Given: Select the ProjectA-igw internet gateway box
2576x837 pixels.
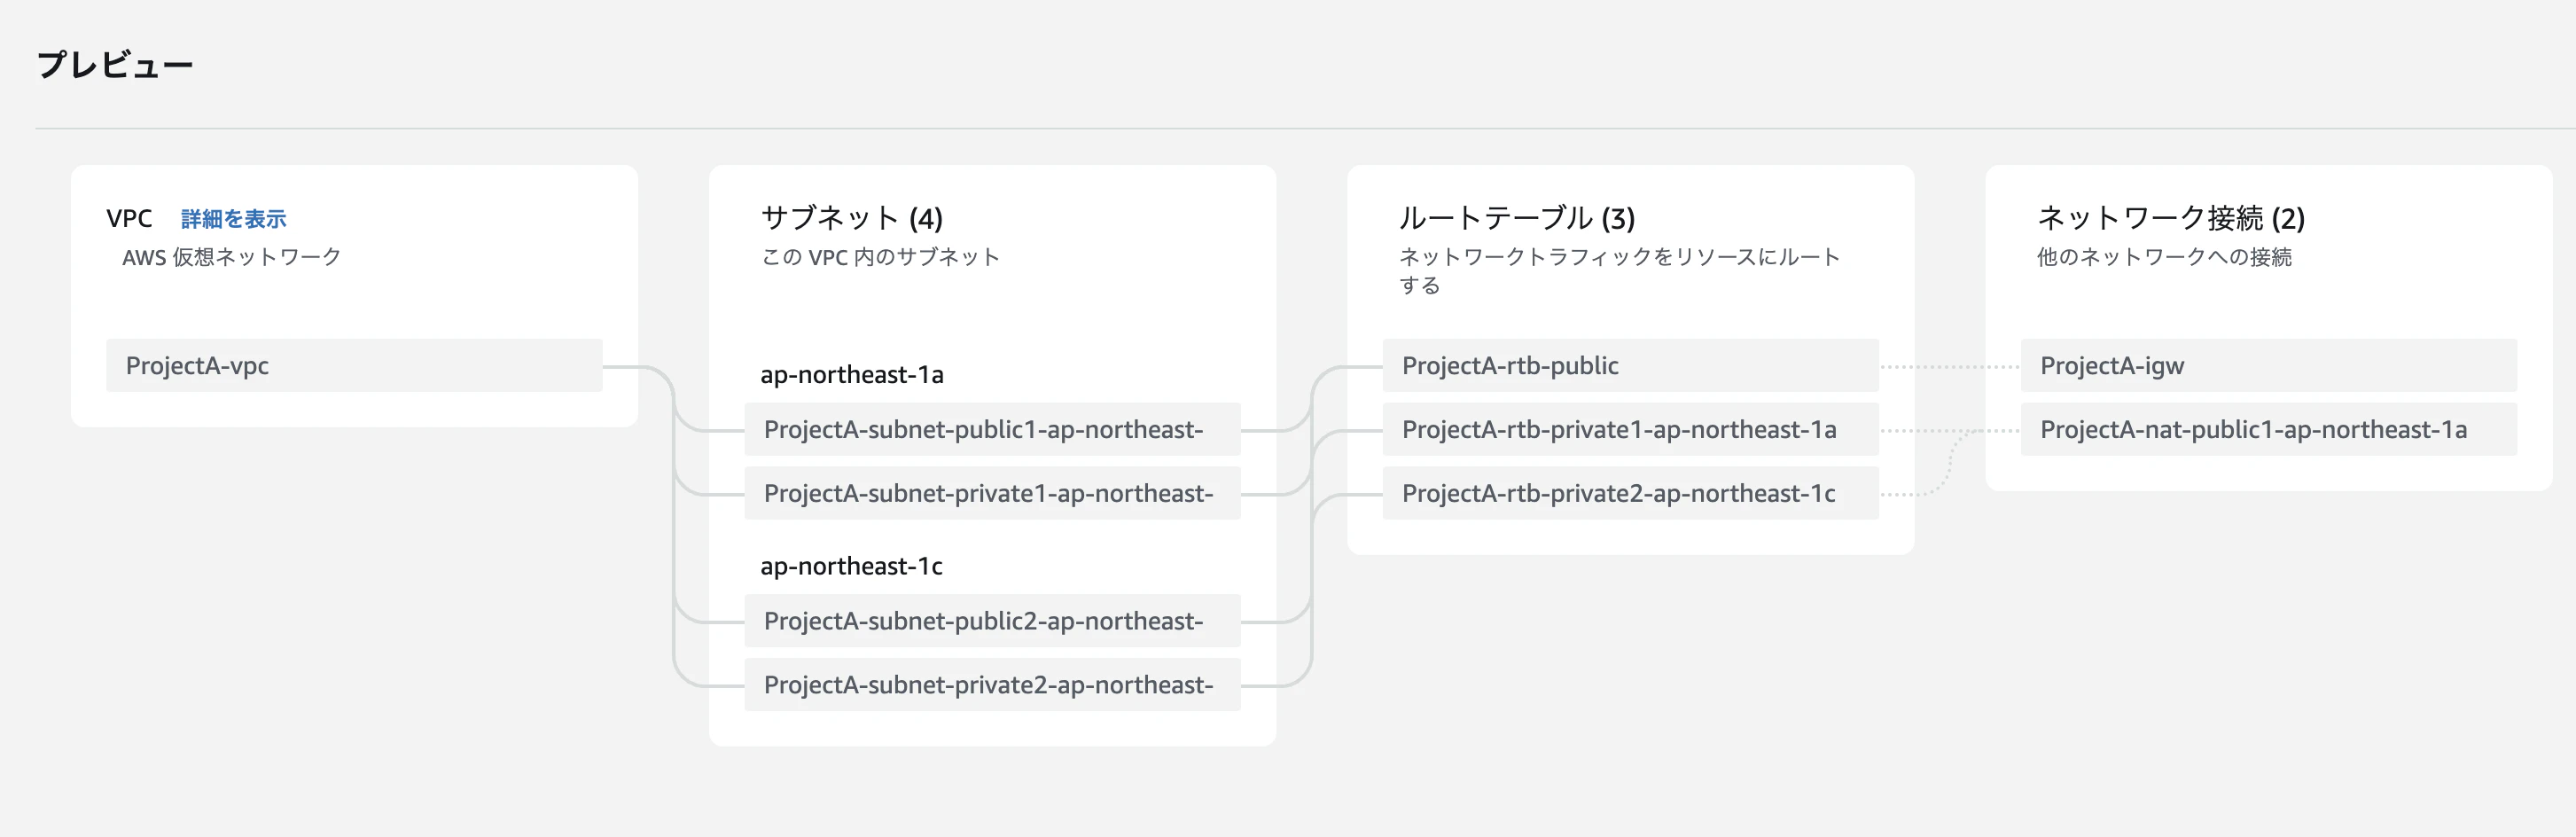Looking at the screenshot, I should [x=2267, y=366].
